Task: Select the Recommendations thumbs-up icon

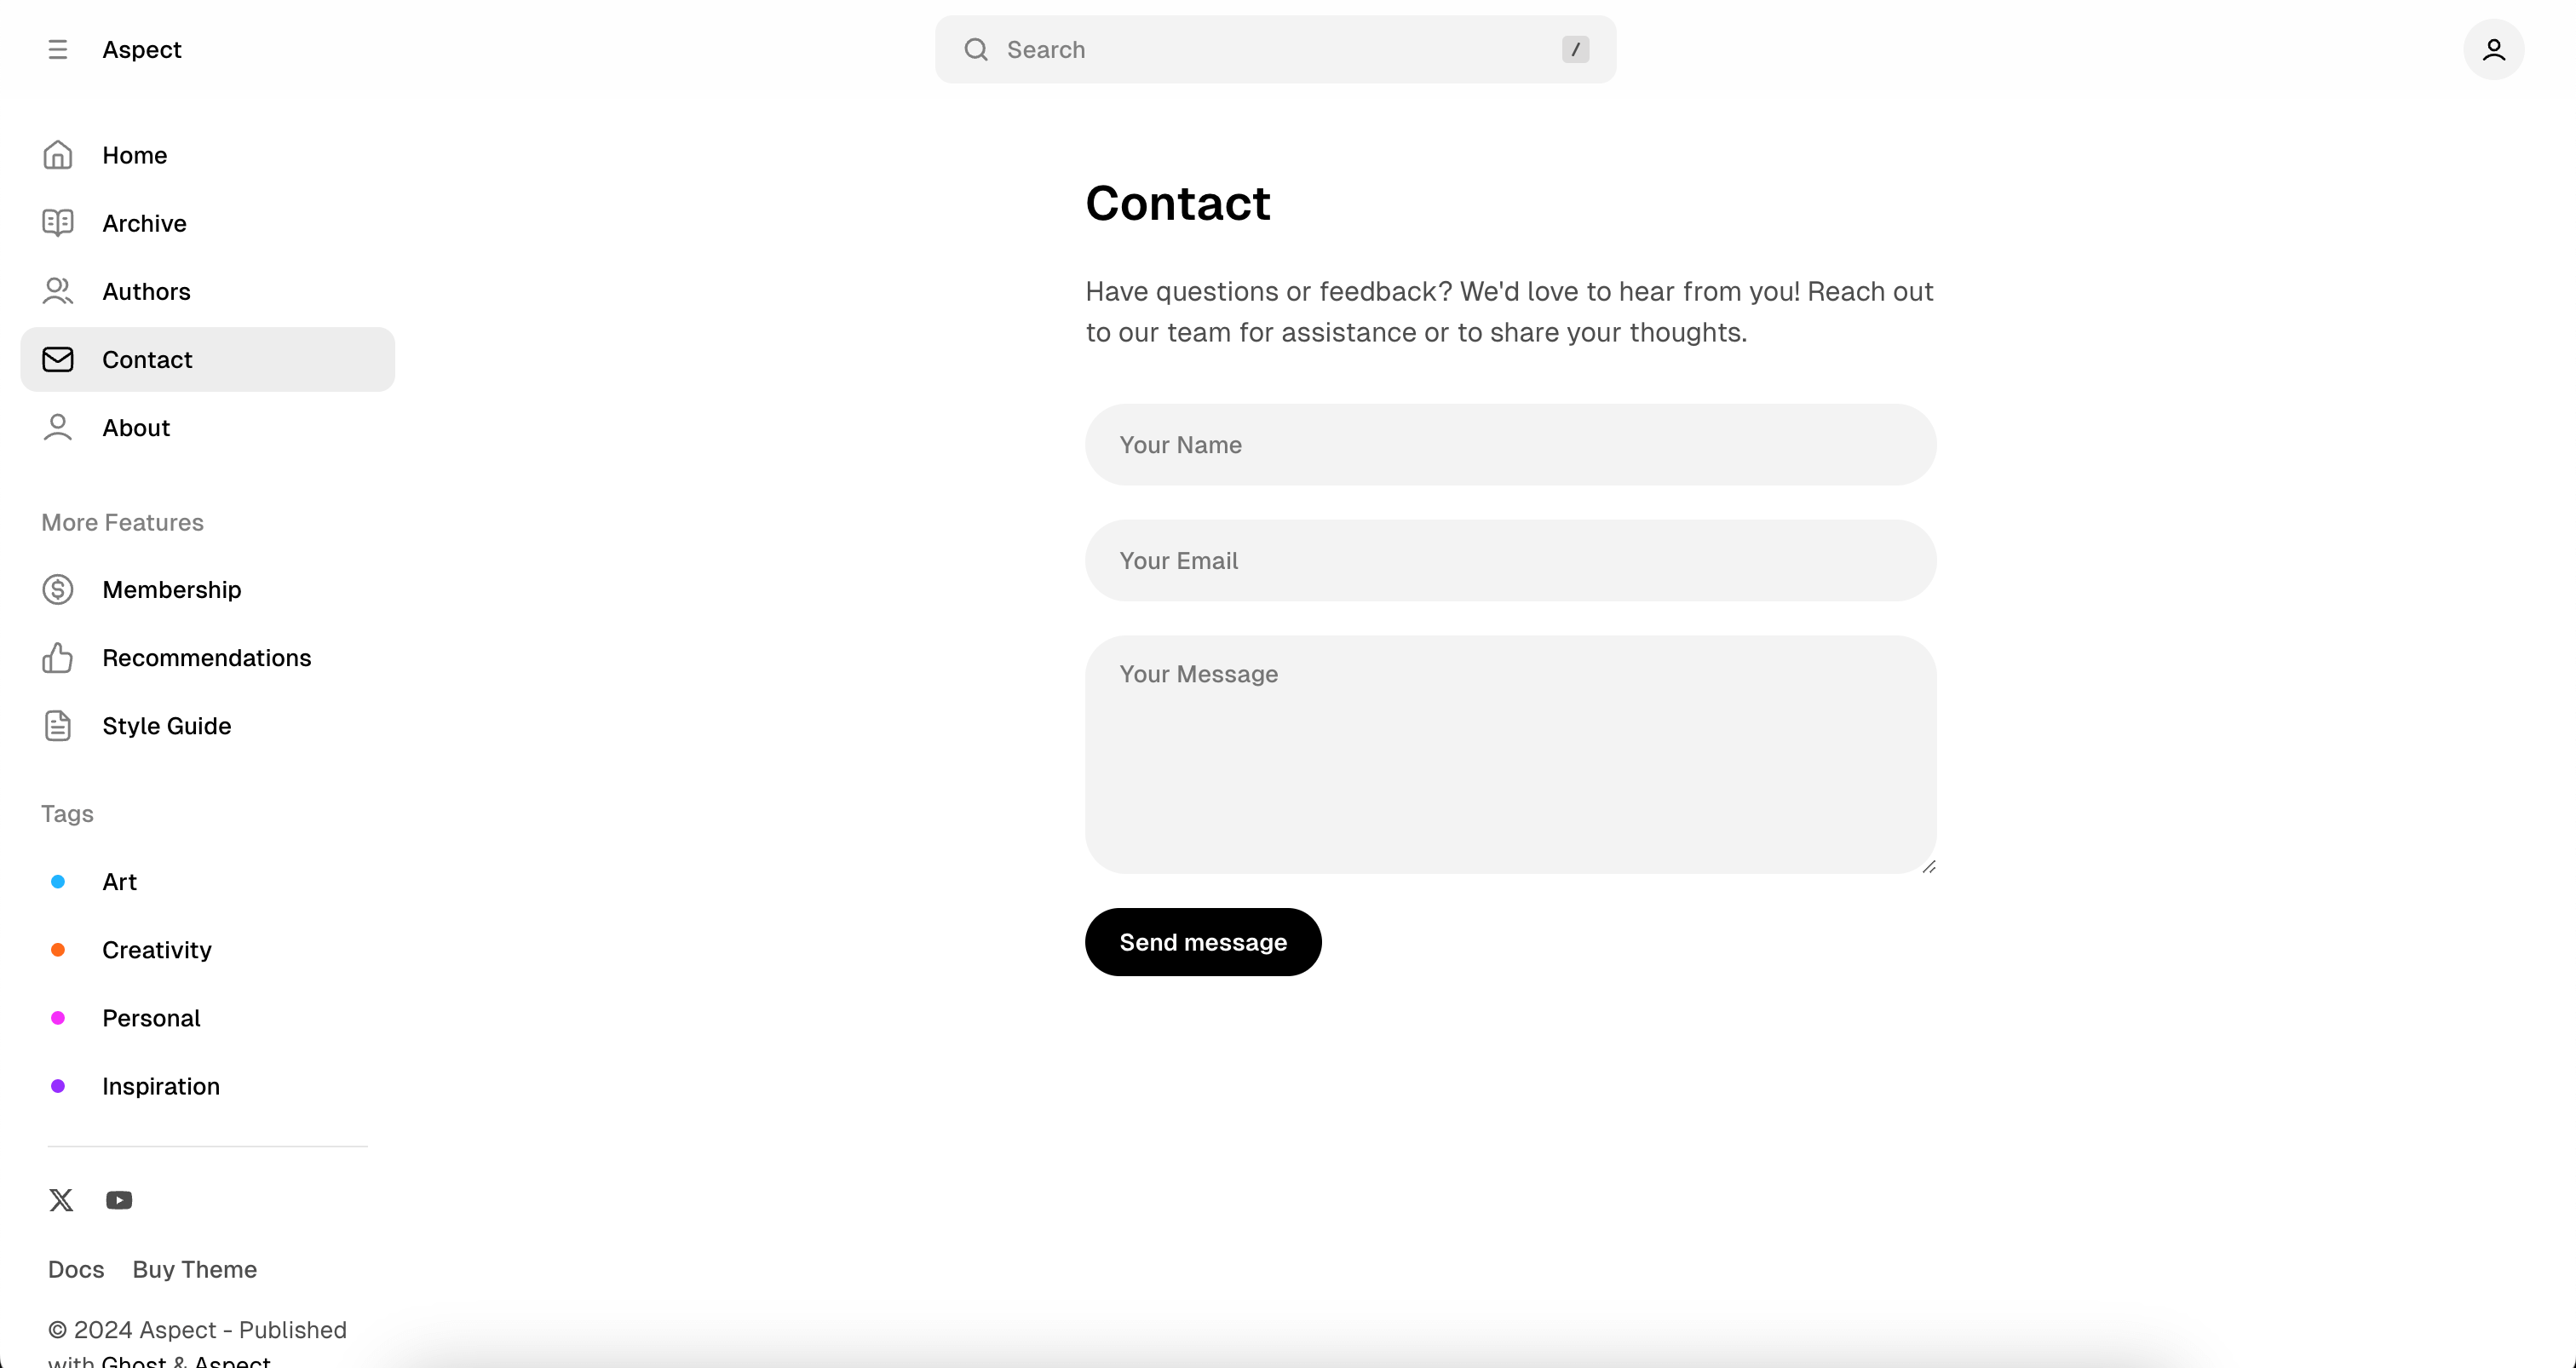Action: [x=57, y=658]
